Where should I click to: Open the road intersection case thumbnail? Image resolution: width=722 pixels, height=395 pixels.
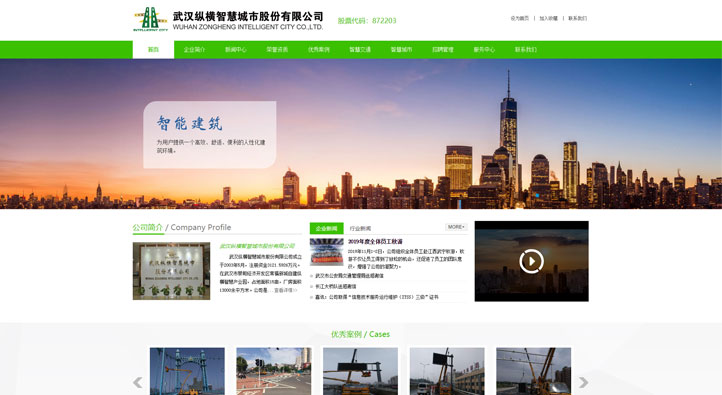pyautogui.click(x=274, y=371)
